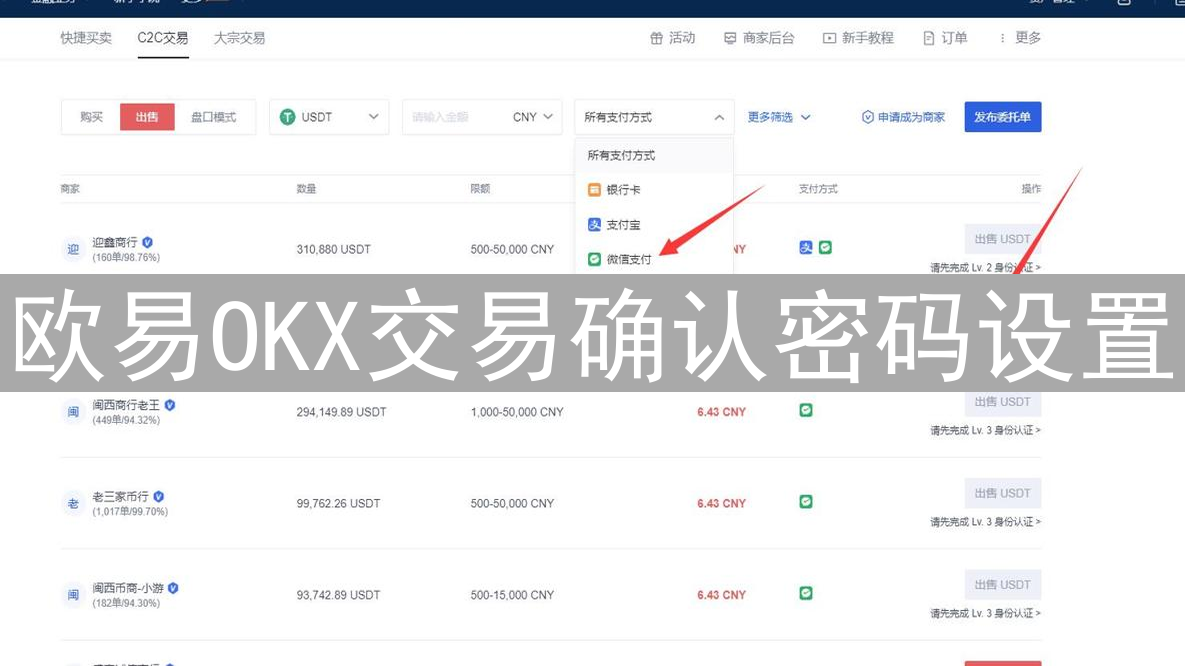Click Alipay payment icon in 迎鑫商行 row
The width and height of the screenshot is (1185, 666).
point(806,247)
